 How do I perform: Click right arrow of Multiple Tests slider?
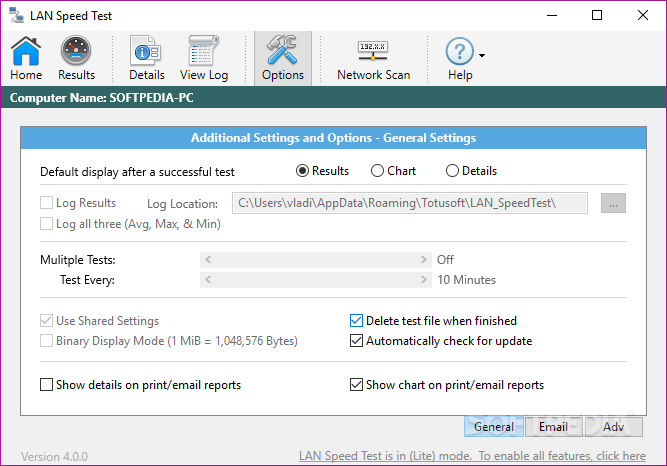click(x=423, y=260)
